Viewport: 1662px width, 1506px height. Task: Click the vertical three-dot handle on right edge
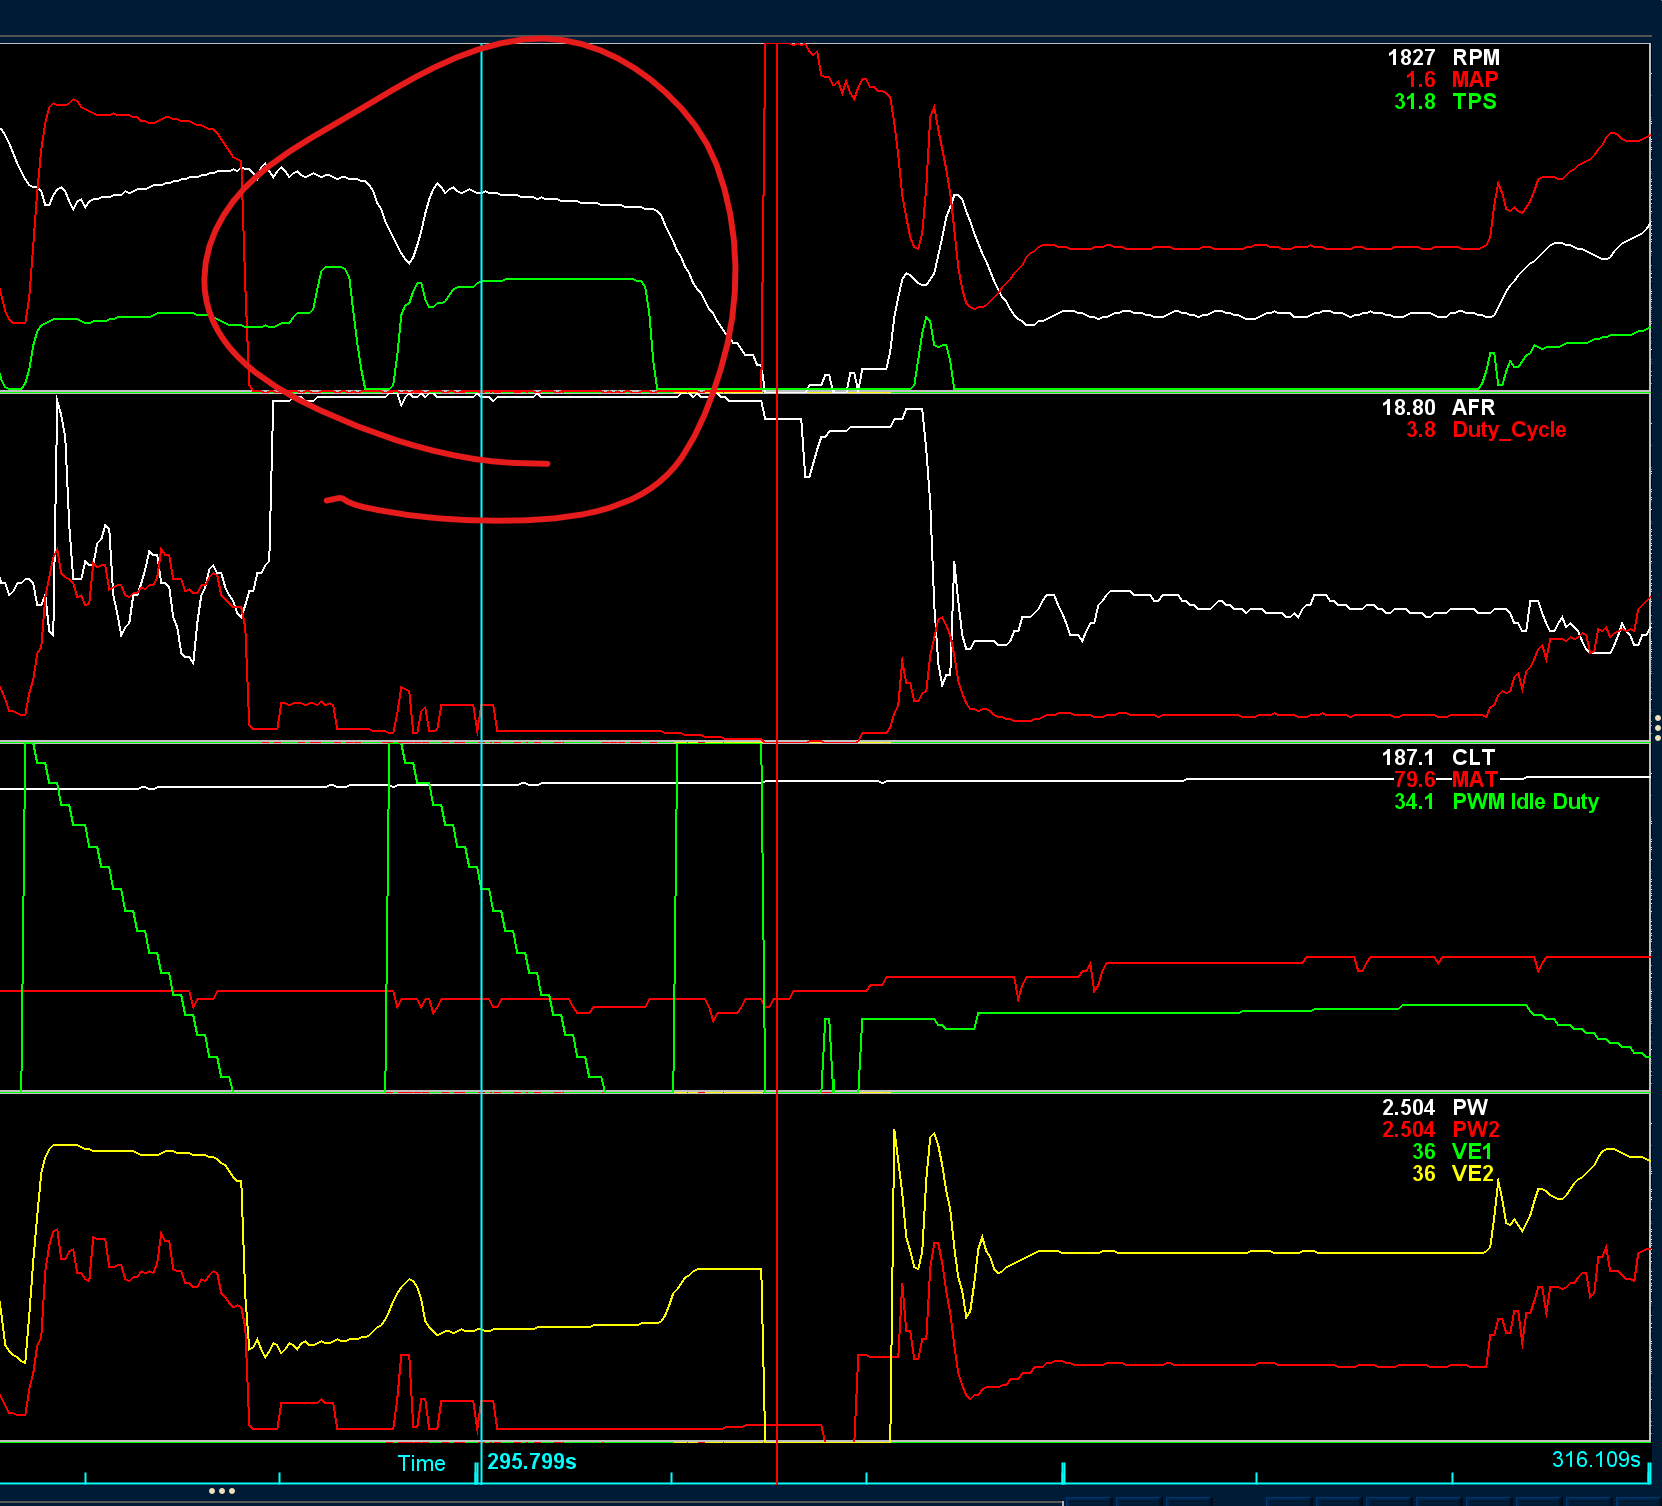(x=1657, y=727)
